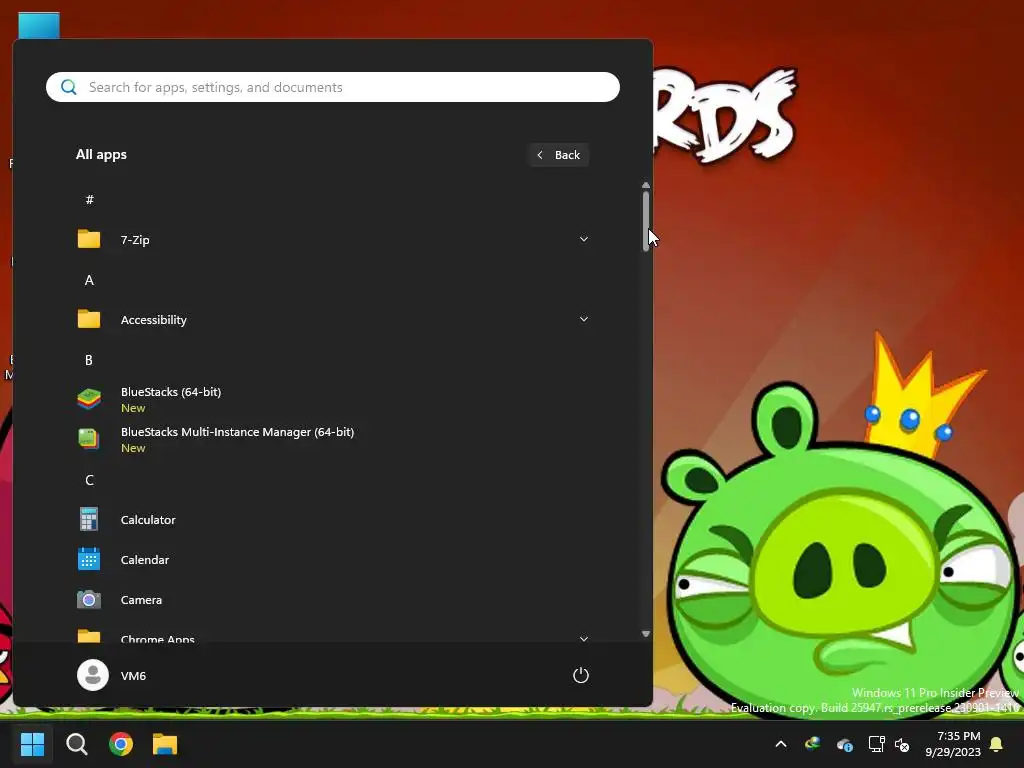Click the Windows Start button on taskbar
The height and width of the screenshot is (768, 1024).
[x=32, y=744]
